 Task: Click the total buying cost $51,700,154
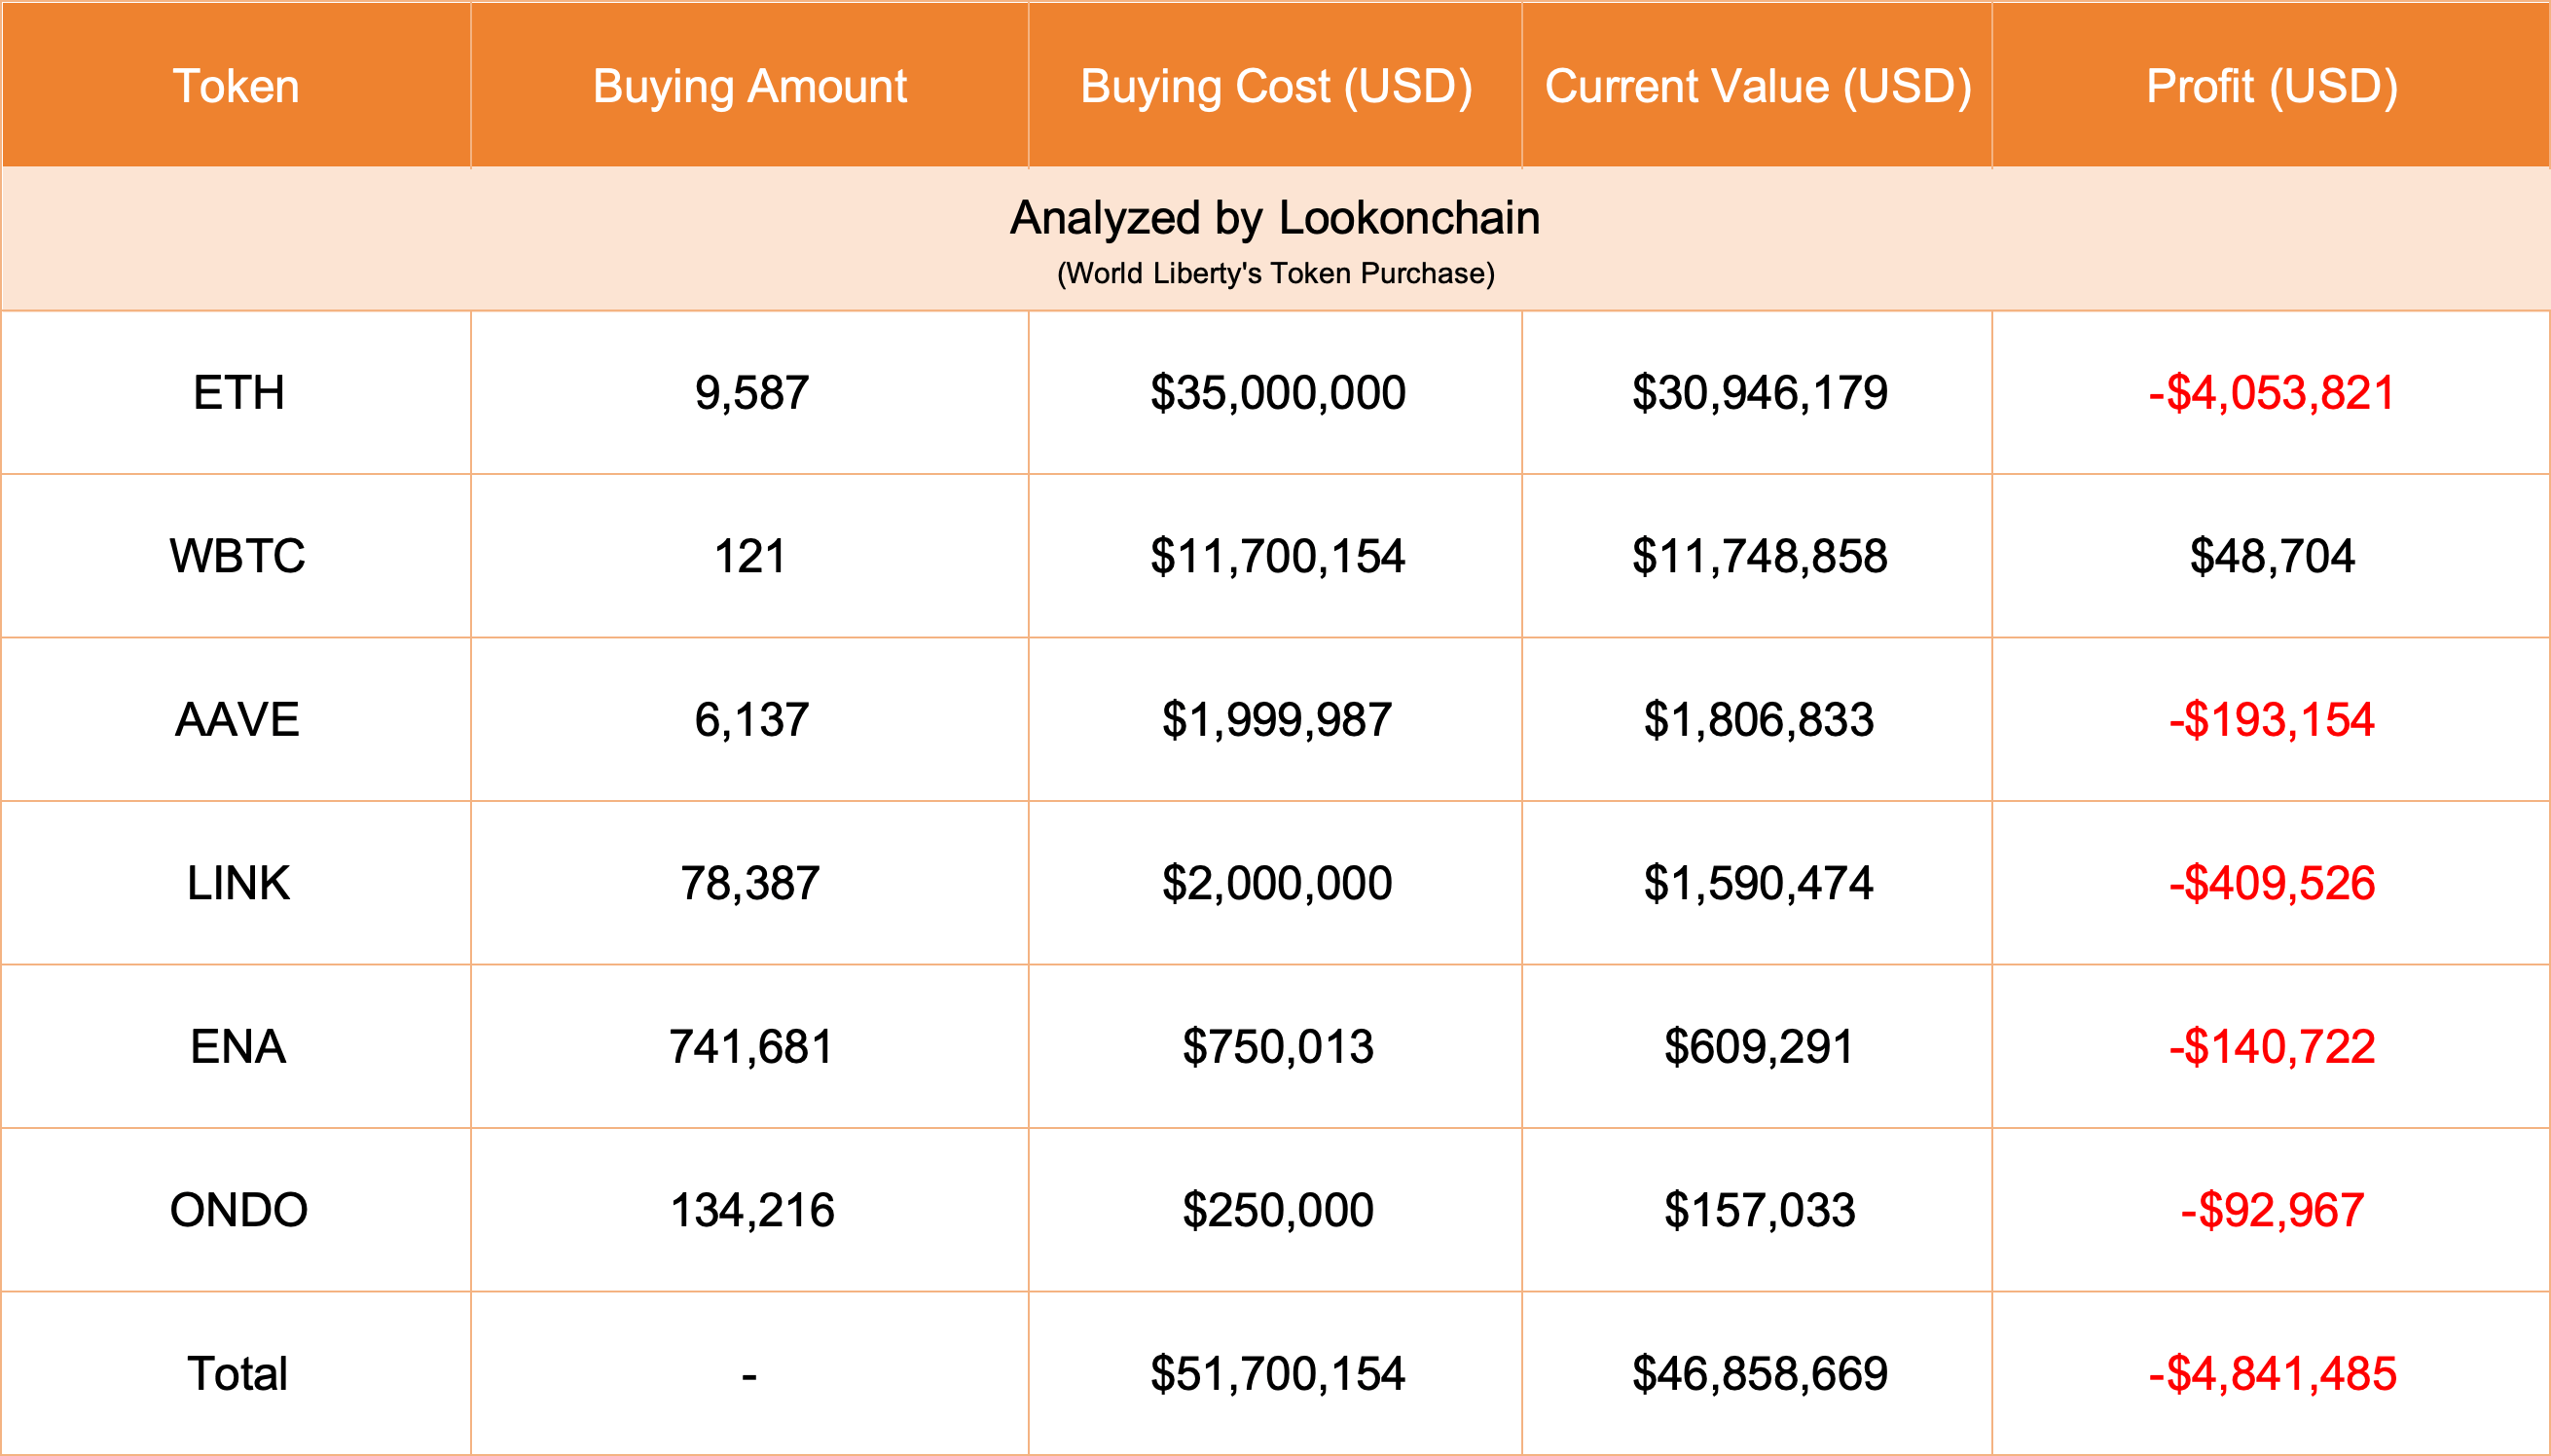pyautogui.click(x=1277, y=1374)
